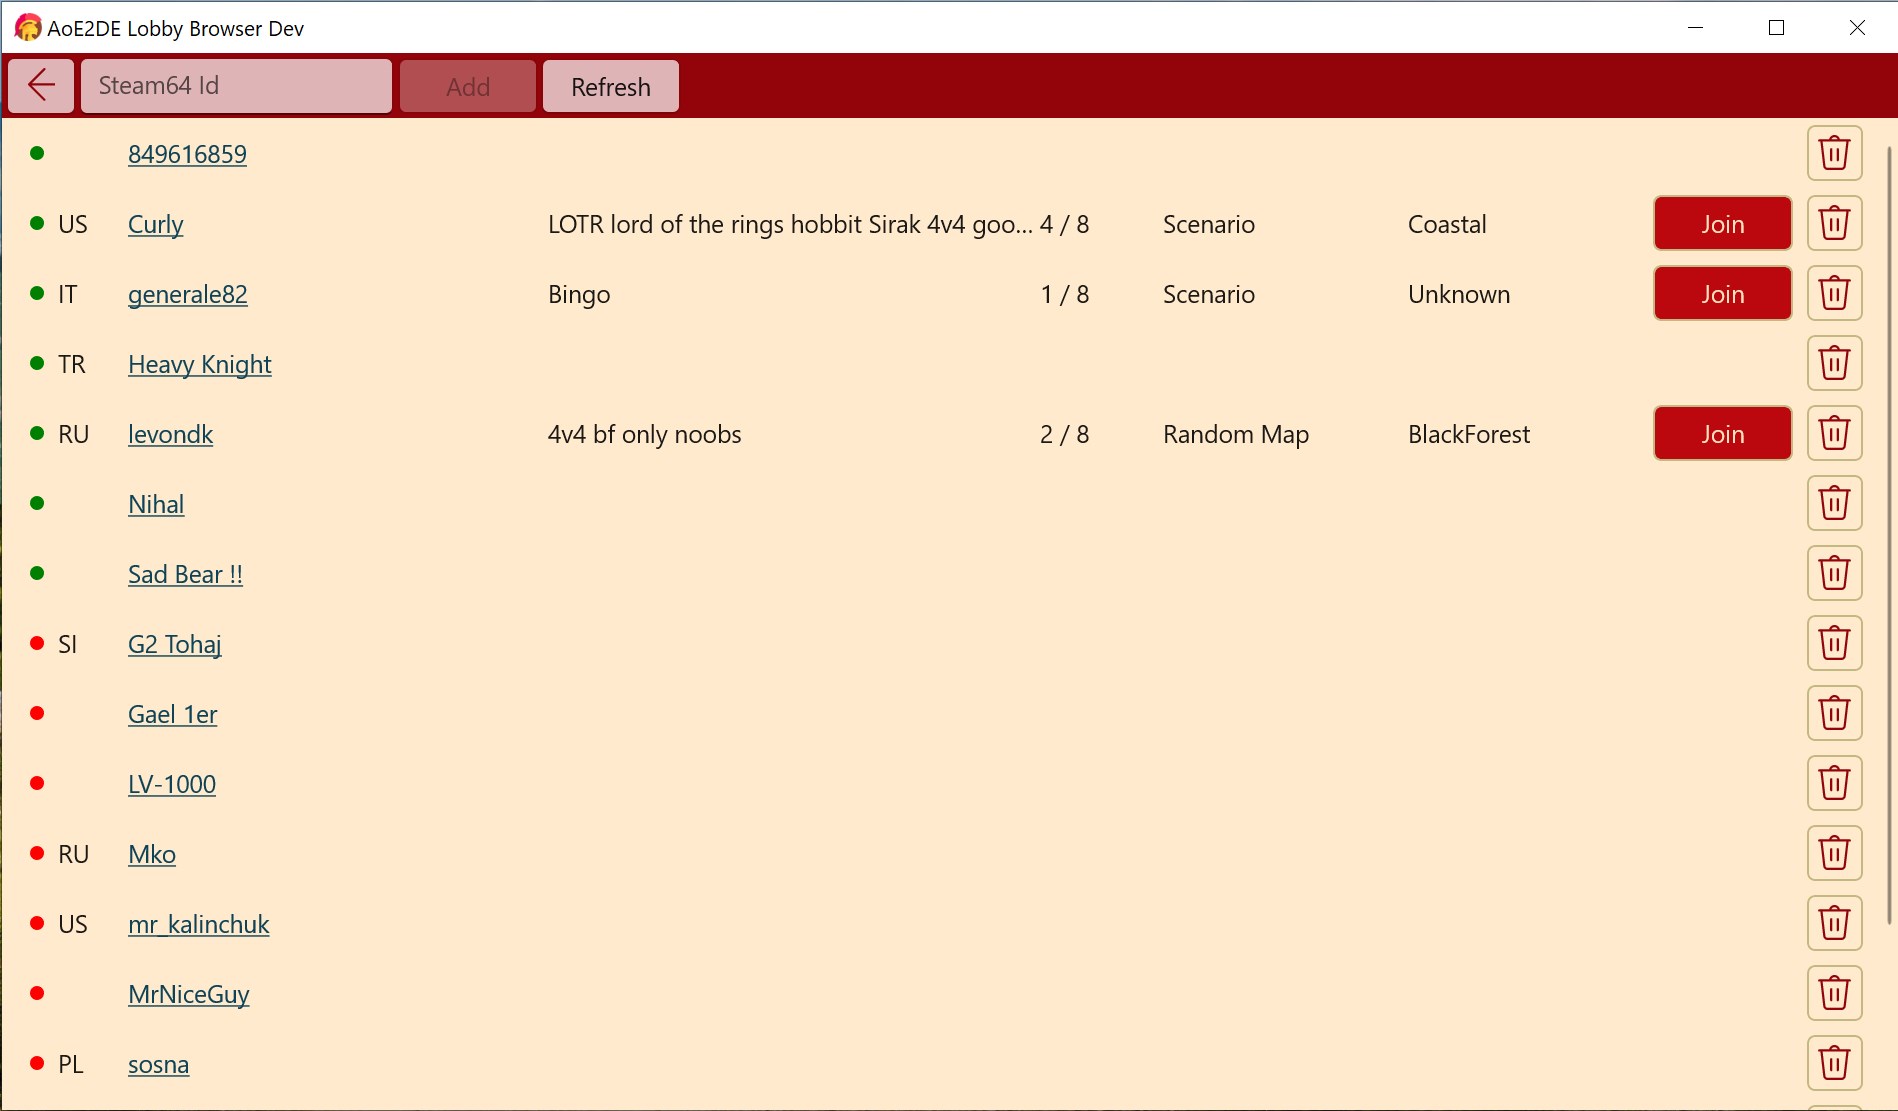Open the LV-1000 profile link
1898x1111 pixels.
(x=172, y=784)
